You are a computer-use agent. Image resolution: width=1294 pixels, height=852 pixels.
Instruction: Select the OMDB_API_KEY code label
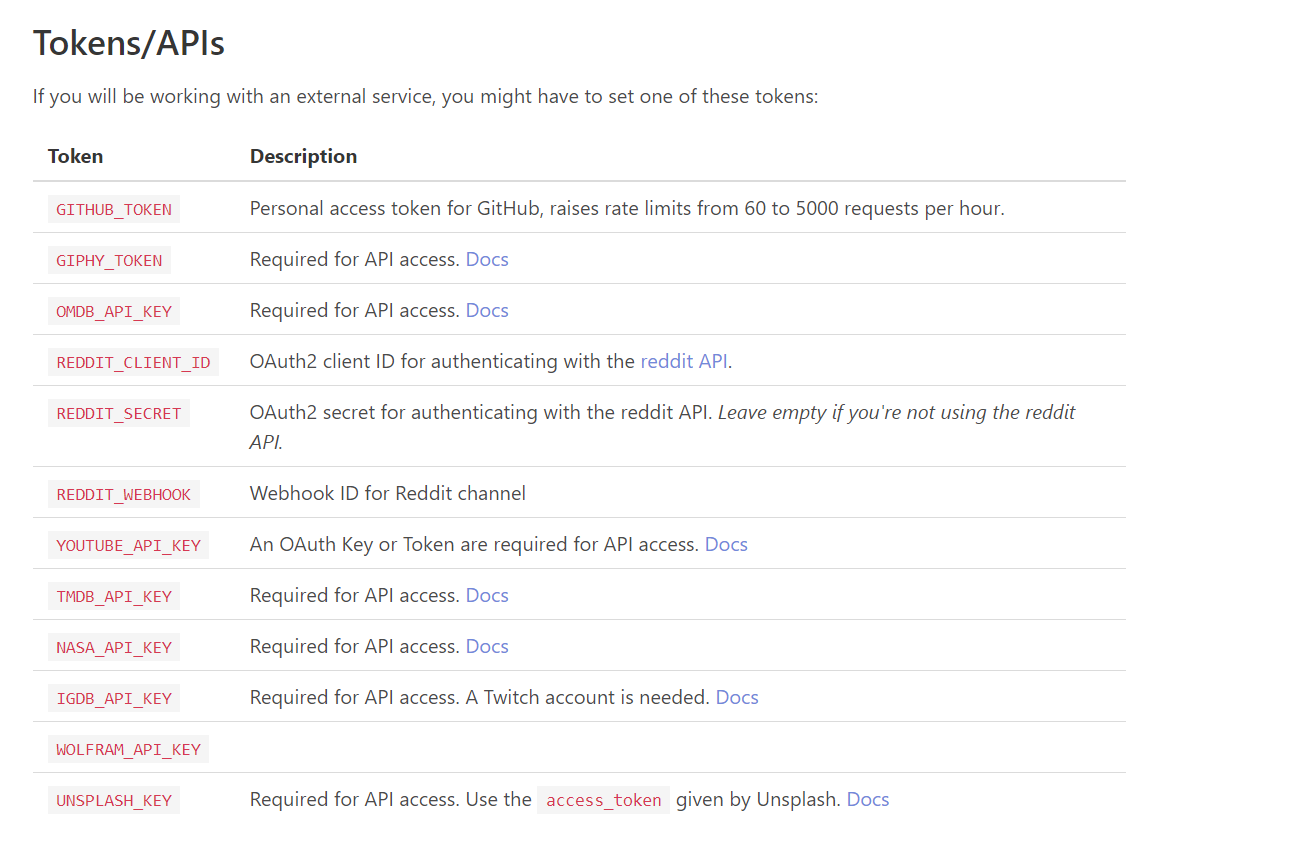pyautogui.click(x=113, y=311)
